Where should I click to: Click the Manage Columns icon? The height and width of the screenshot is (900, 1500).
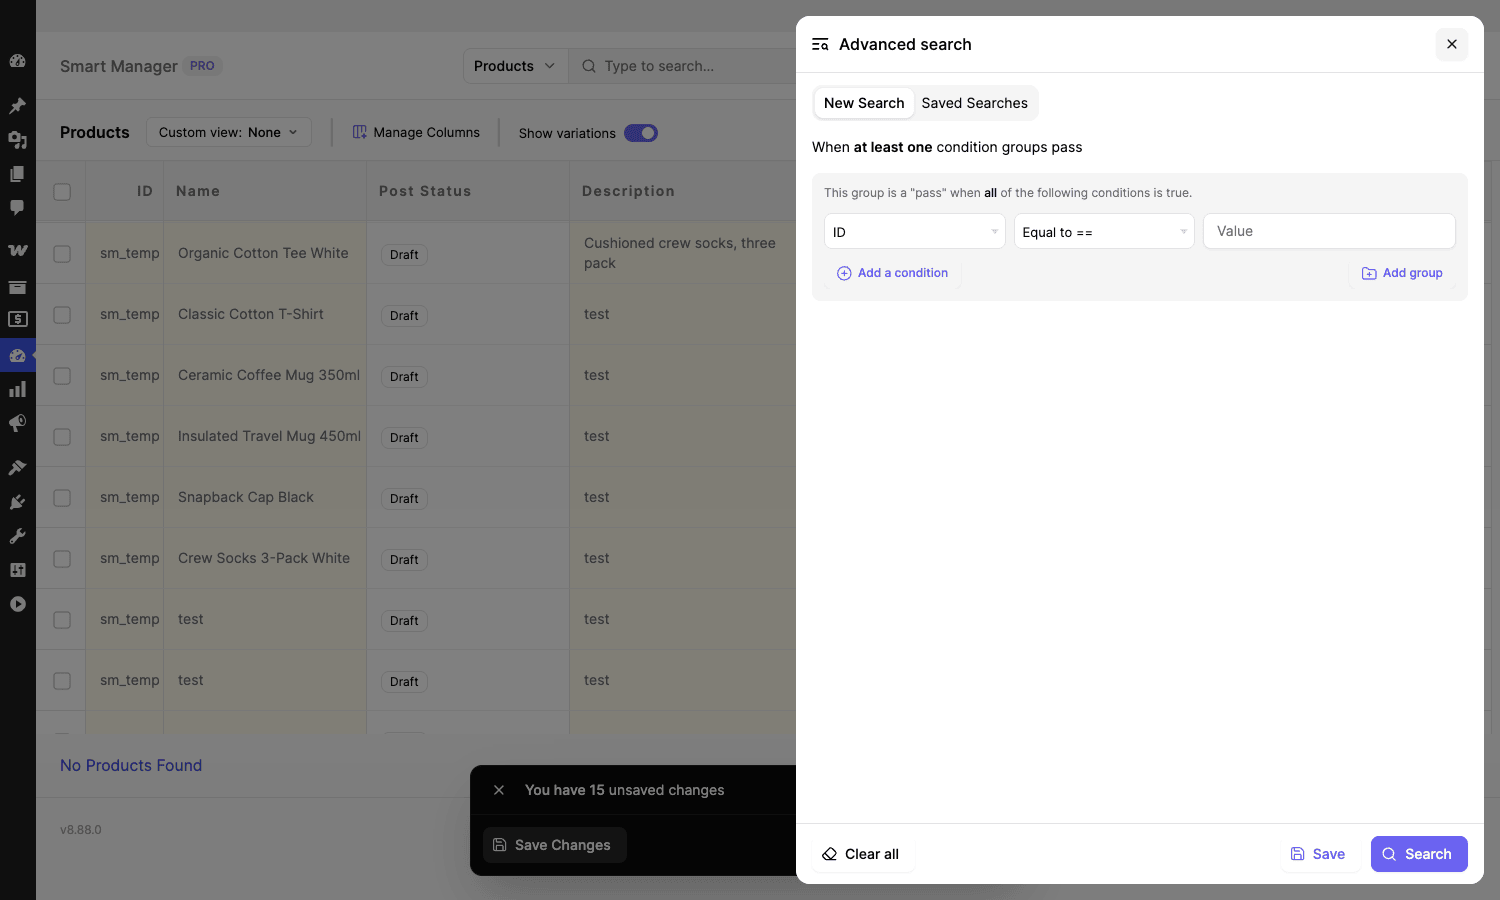click(x=360, y=132)
